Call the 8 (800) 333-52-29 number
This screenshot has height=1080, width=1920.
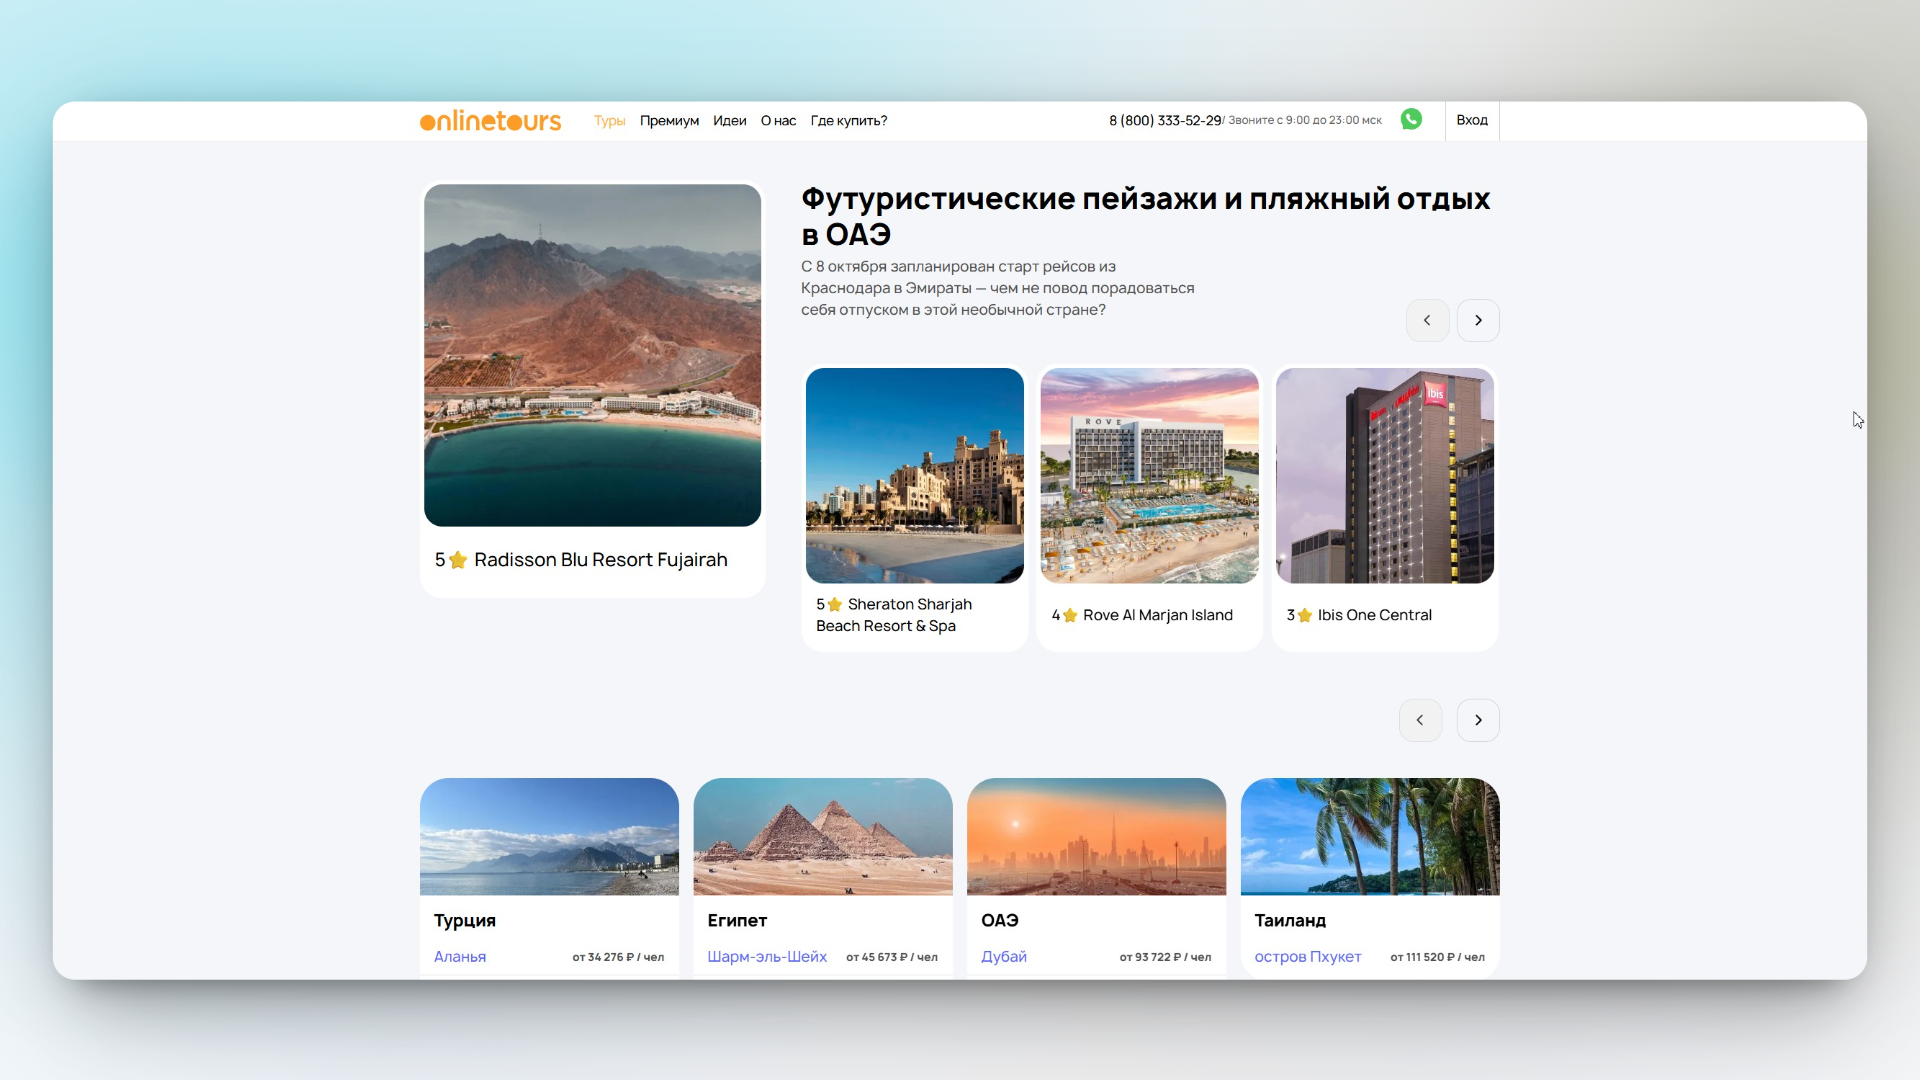[x=1164, y=121]
